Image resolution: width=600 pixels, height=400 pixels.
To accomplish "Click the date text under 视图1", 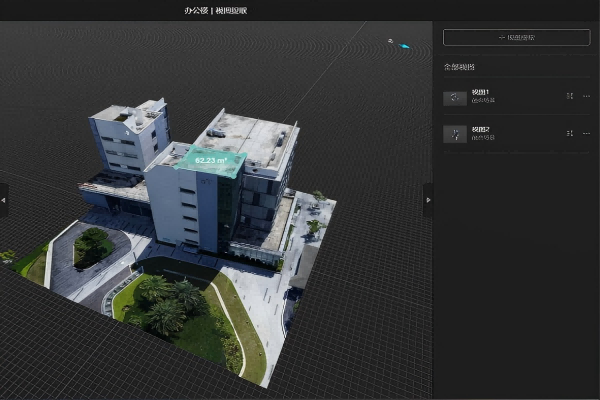I will 483,101.
